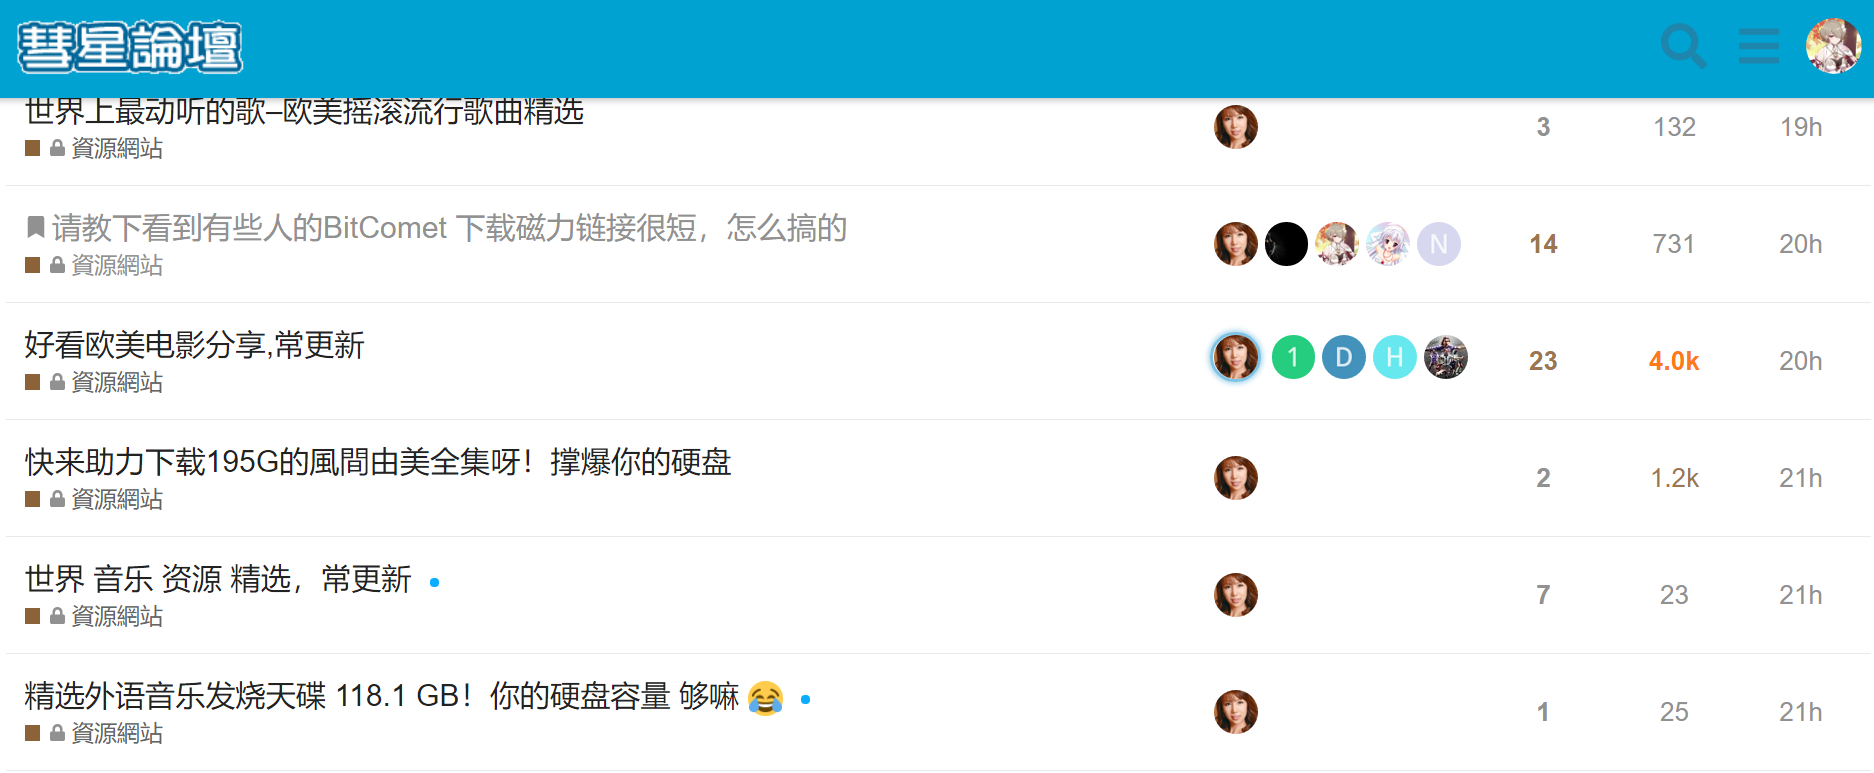Click the 20h activity time on the BitComet topic
Screen dimensions: 1874x773
click(x=1800, y=244)
